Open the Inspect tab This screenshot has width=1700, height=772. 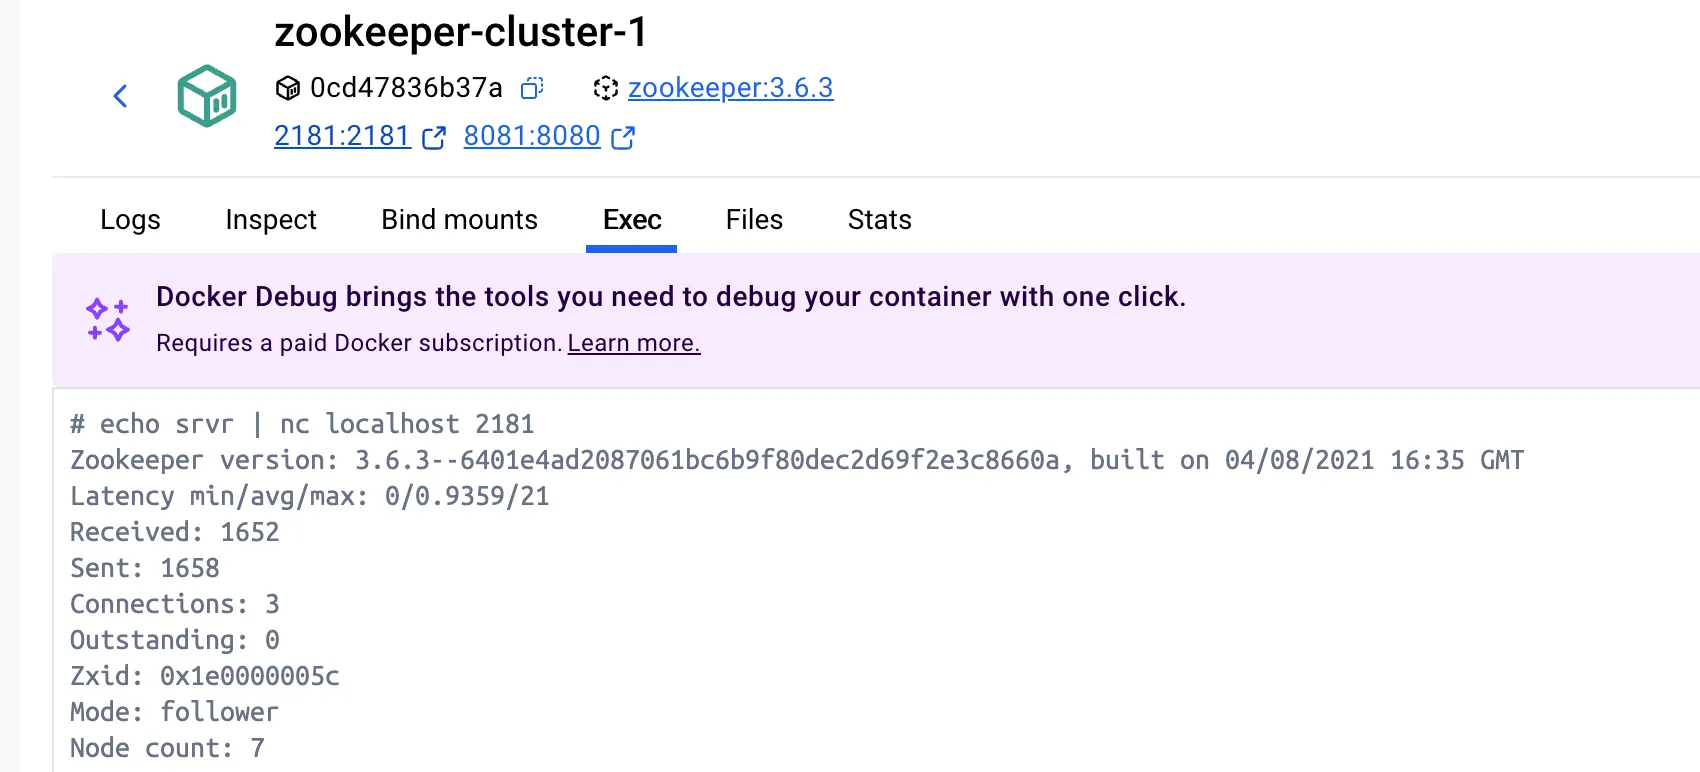(x=271, y=220)
